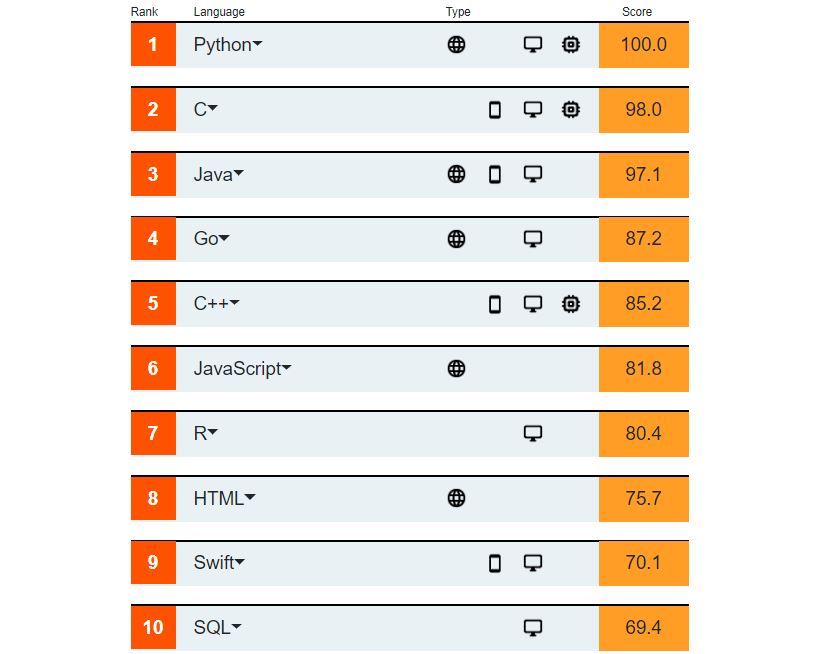Click the web globe icon for JavaScript
Image resolution: width=817 pixels, height=654 pixels.
click(456, 368)
